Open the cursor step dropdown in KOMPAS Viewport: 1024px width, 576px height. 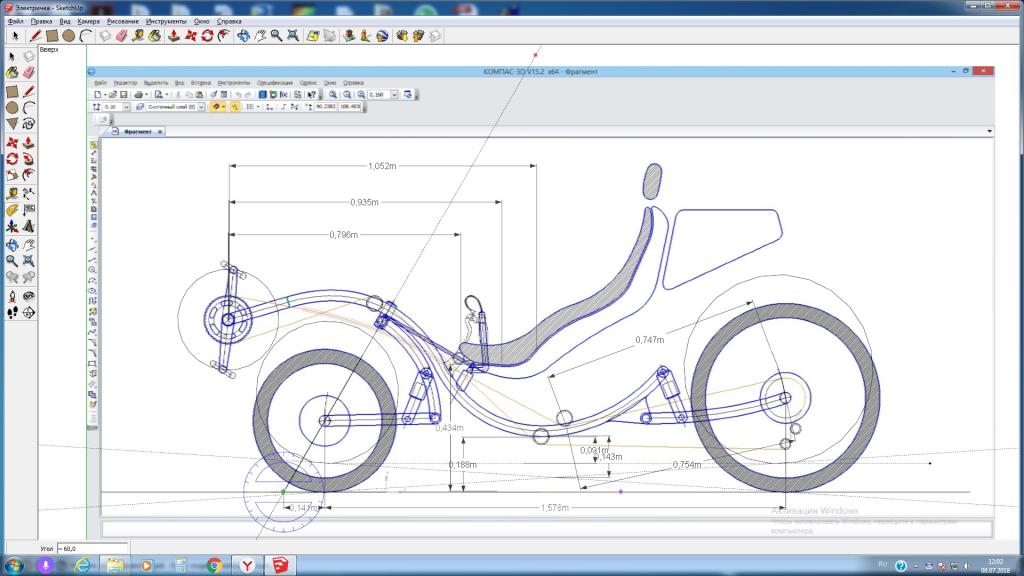(127, 106)
